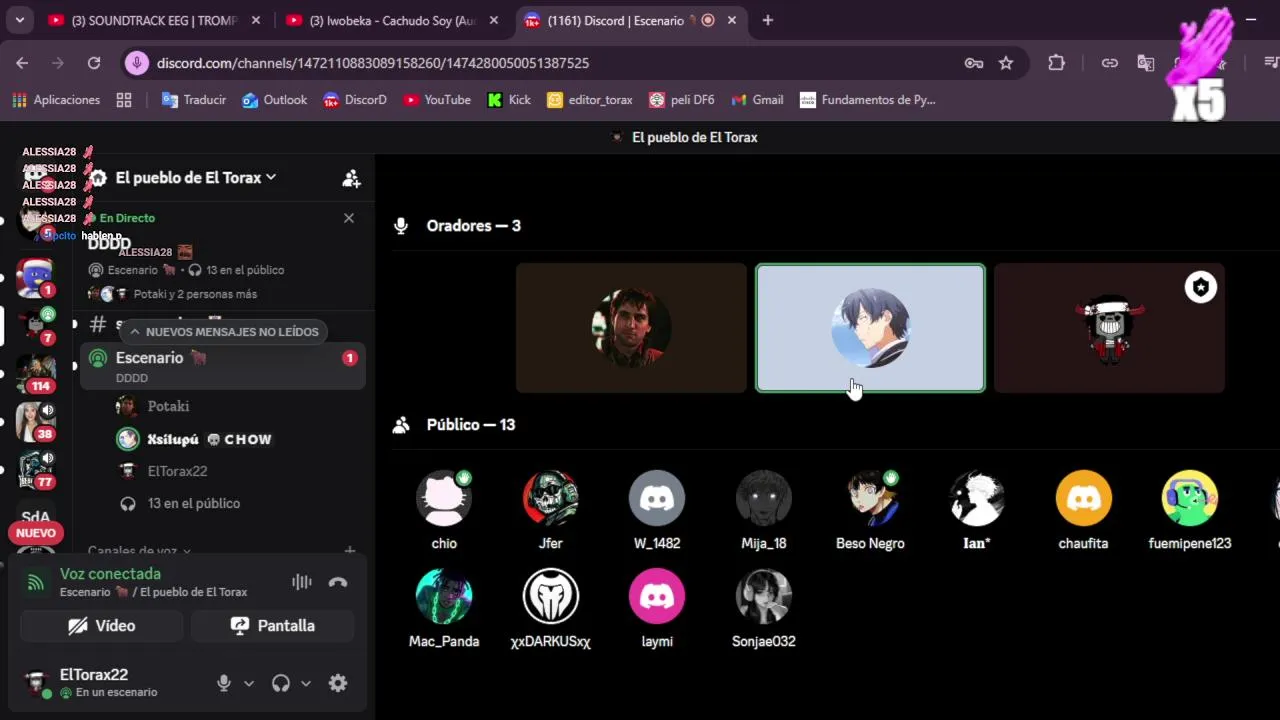
Task: Bookmark this page with the star icon
Action: pyautogui.click(x=1006, y=63)
